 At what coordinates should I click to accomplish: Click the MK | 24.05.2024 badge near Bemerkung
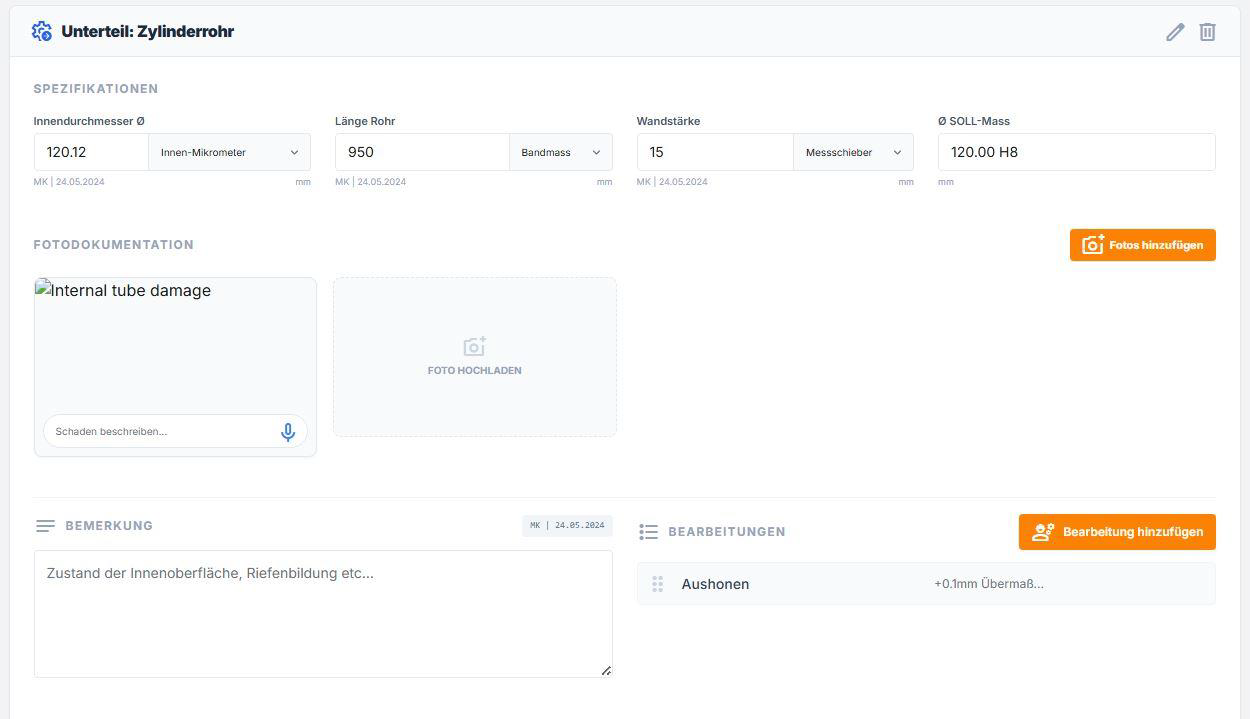567,526
